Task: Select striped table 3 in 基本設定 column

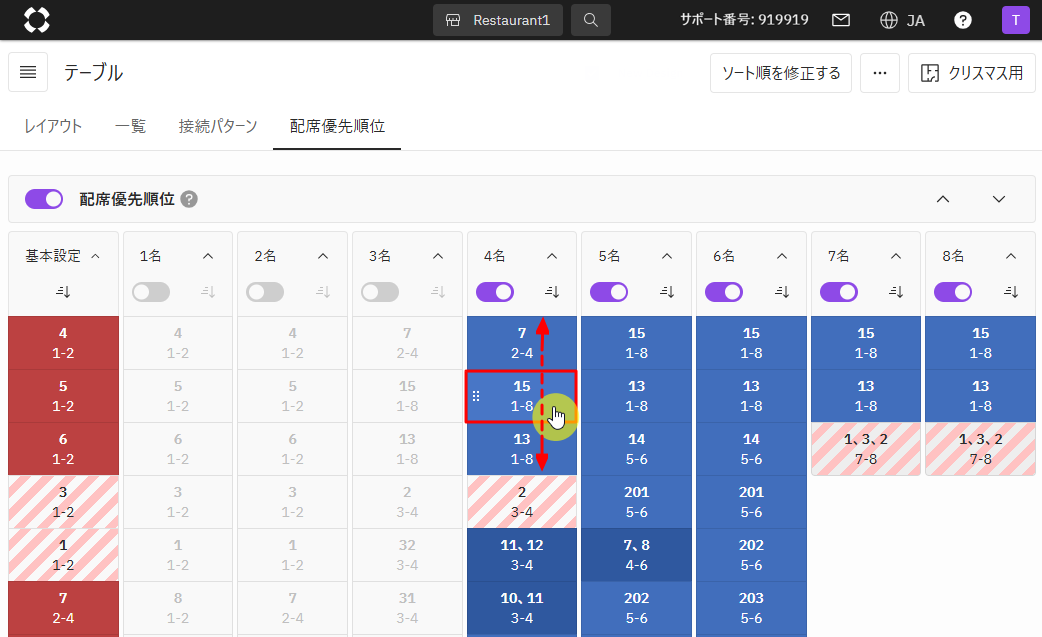Action: 63,501
